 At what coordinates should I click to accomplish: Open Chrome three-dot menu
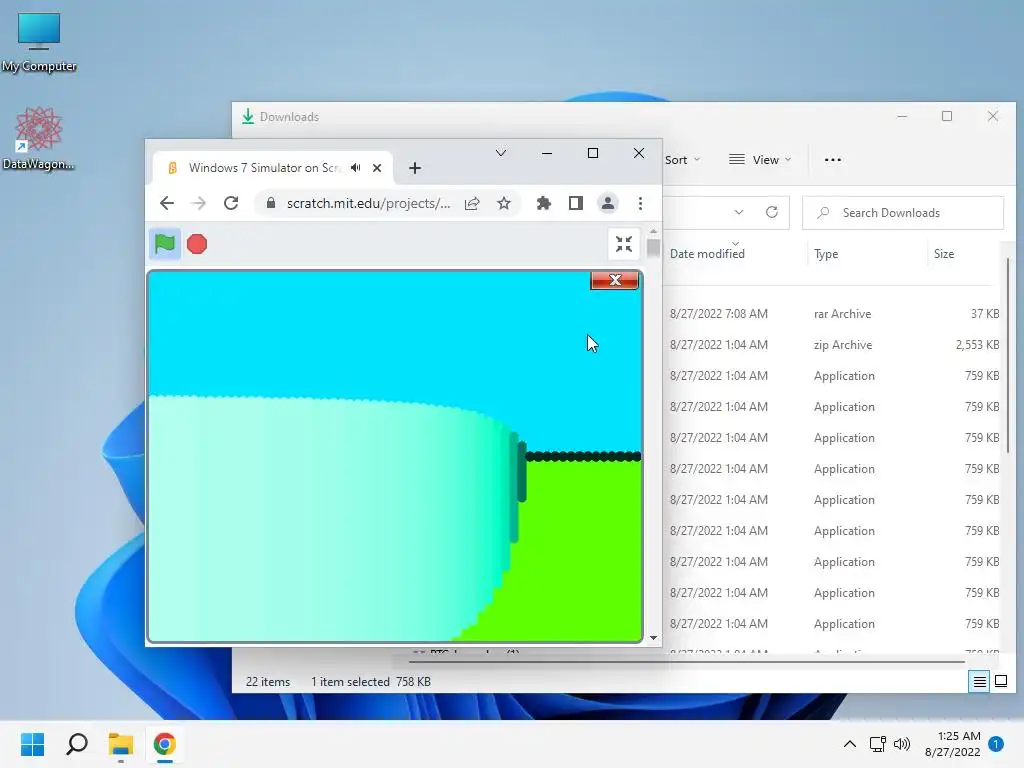(x=640, y=203)
